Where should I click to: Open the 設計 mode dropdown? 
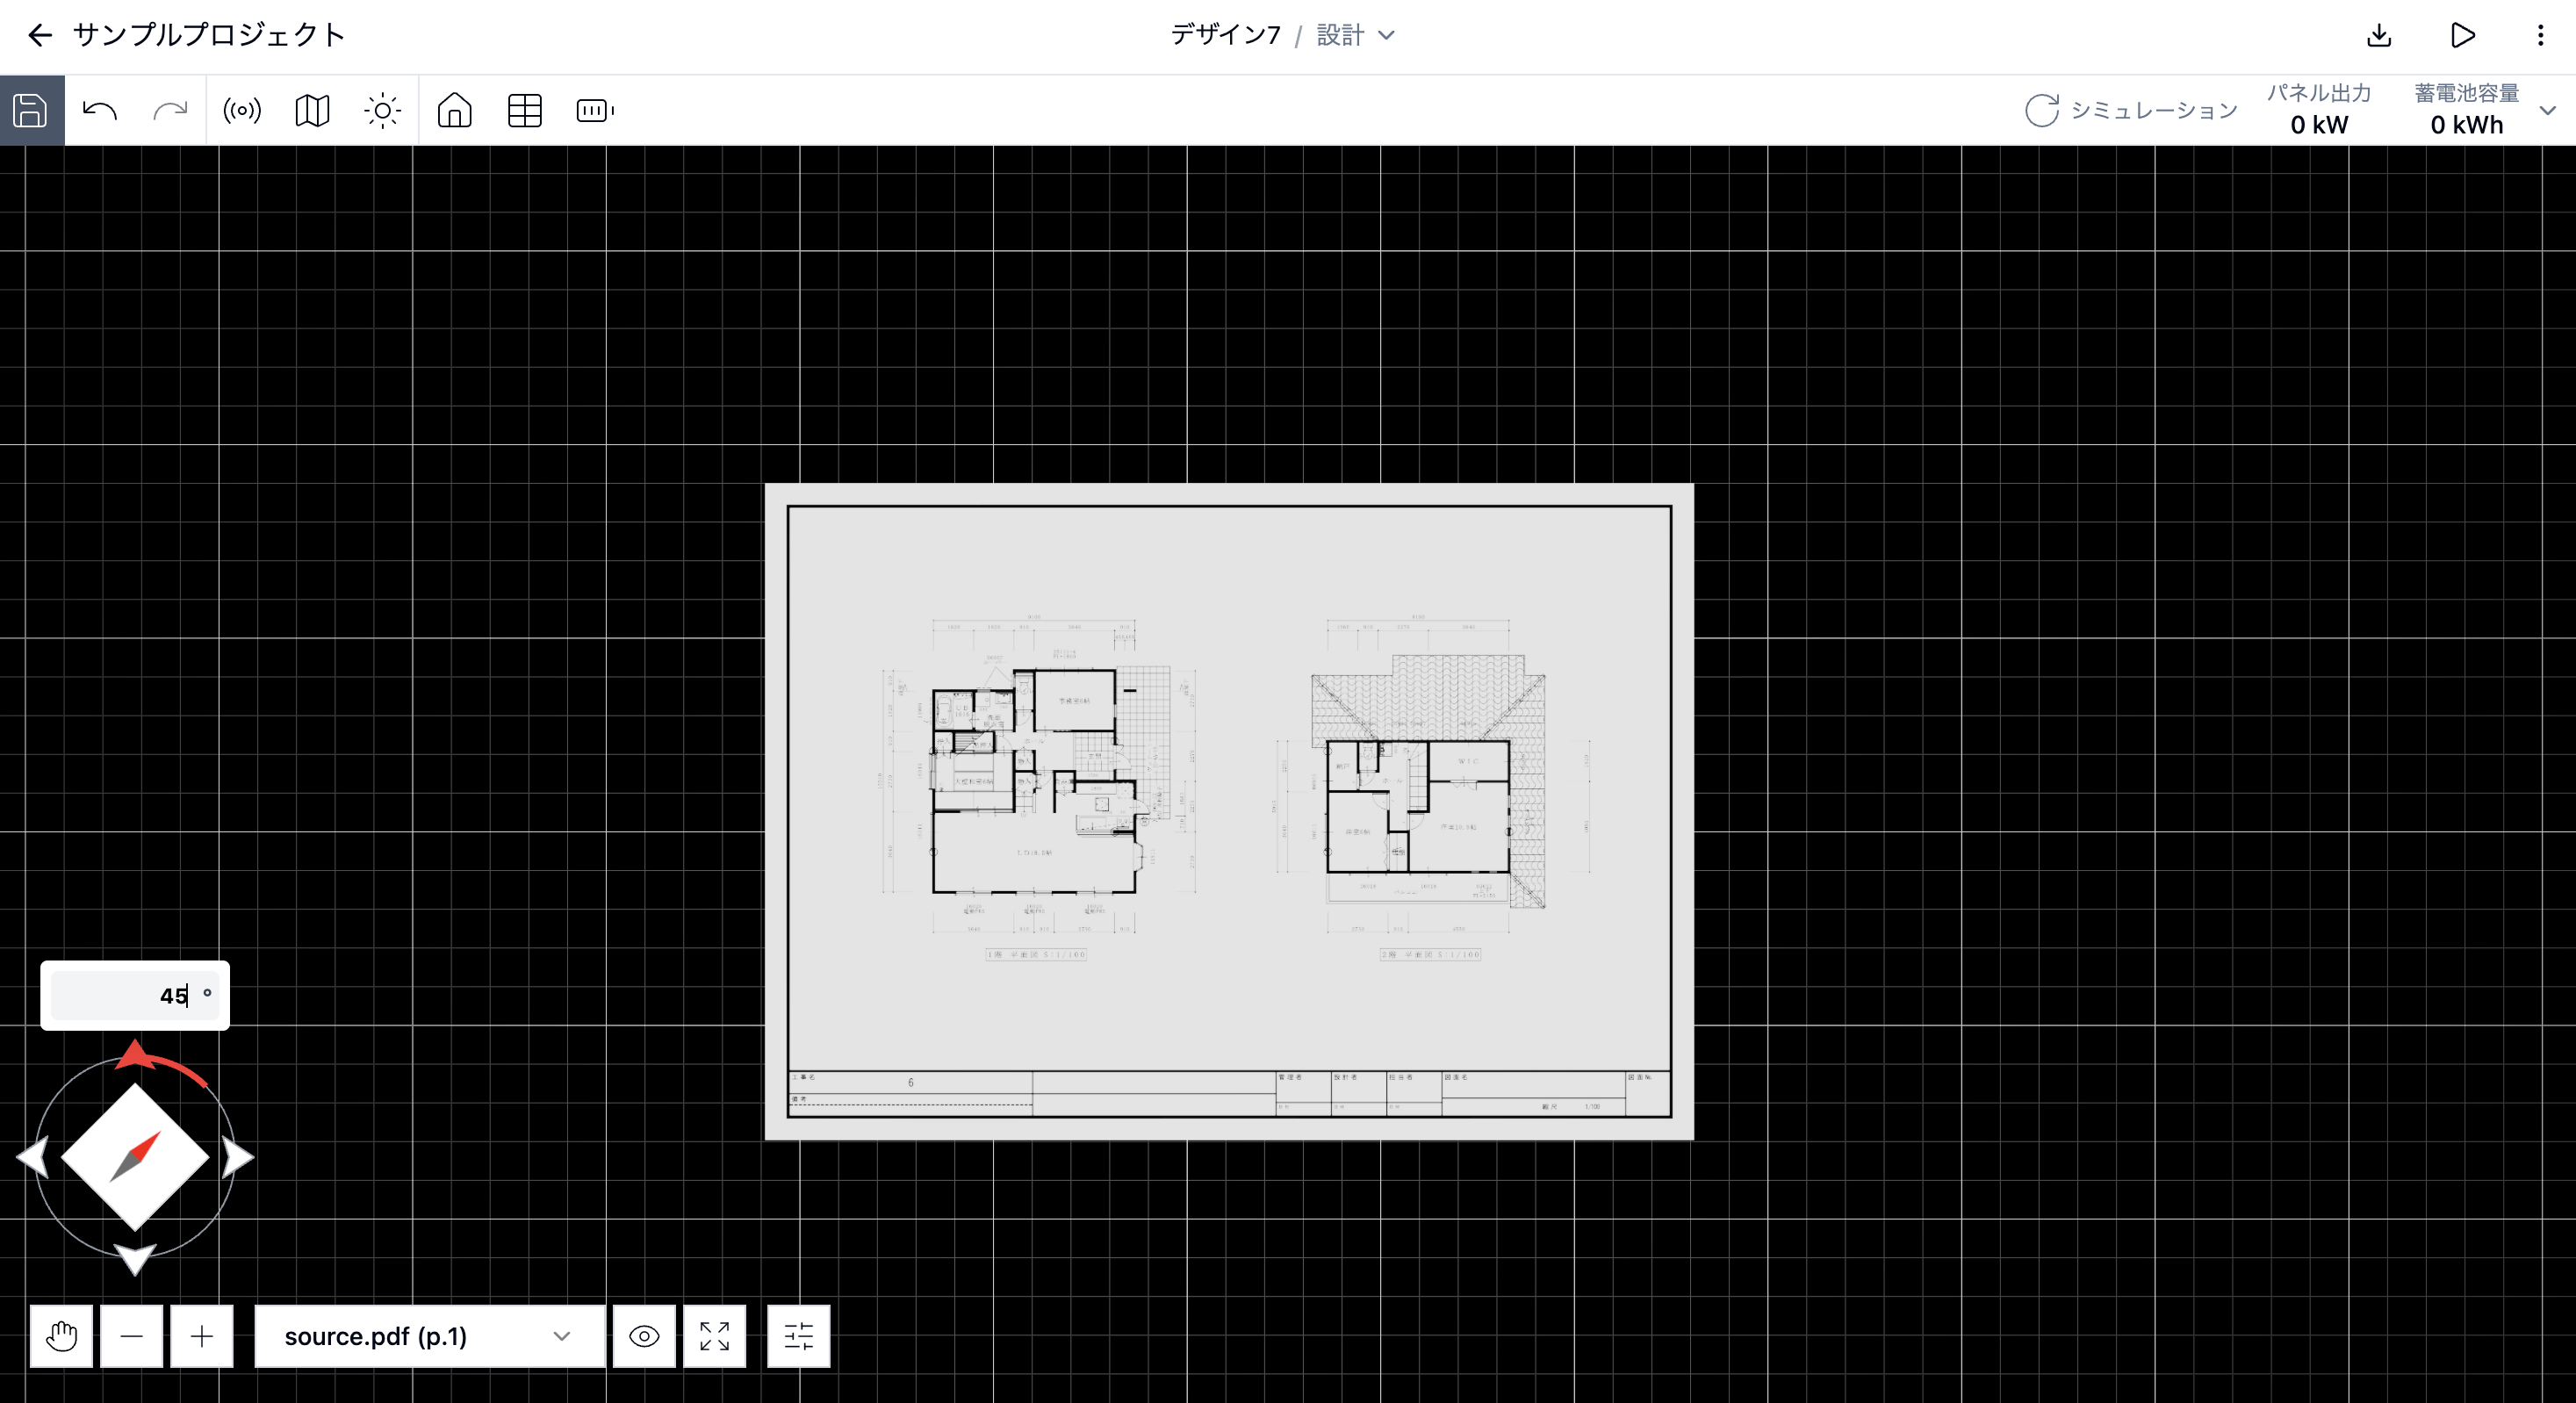coord(1356,35)
